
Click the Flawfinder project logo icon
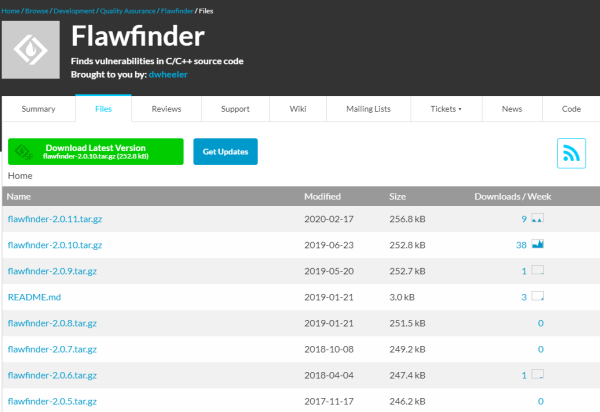31,50
